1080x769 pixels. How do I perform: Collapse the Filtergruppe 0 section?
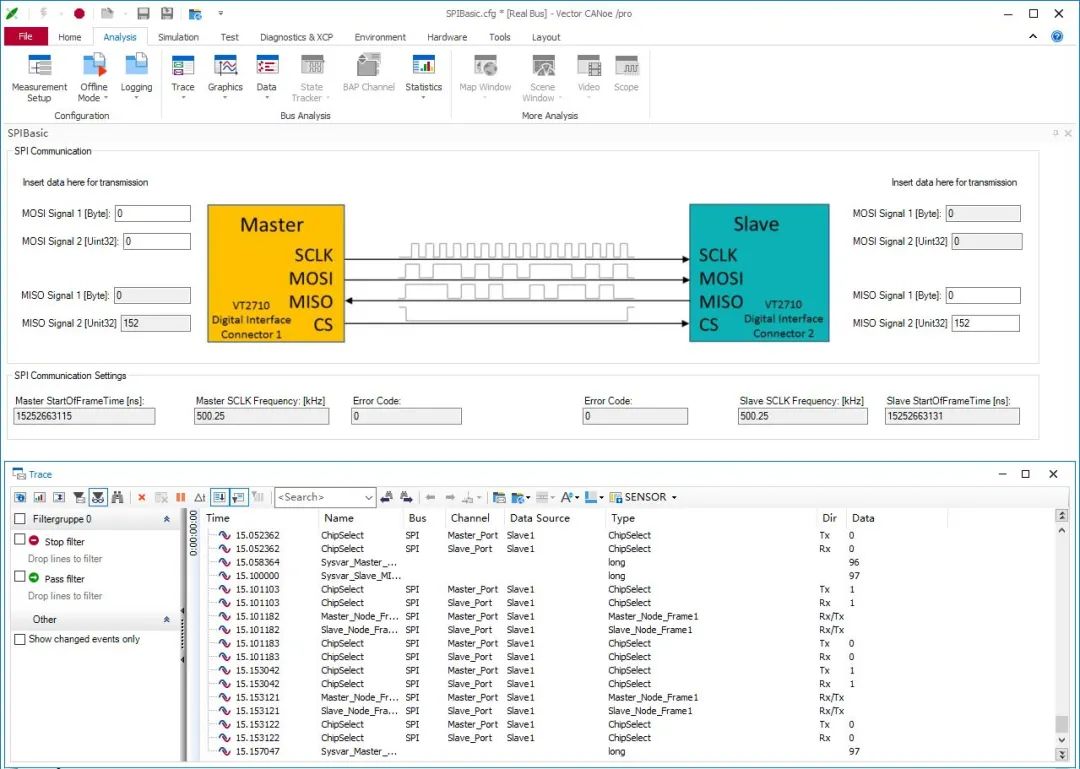(x=166, y=519)
